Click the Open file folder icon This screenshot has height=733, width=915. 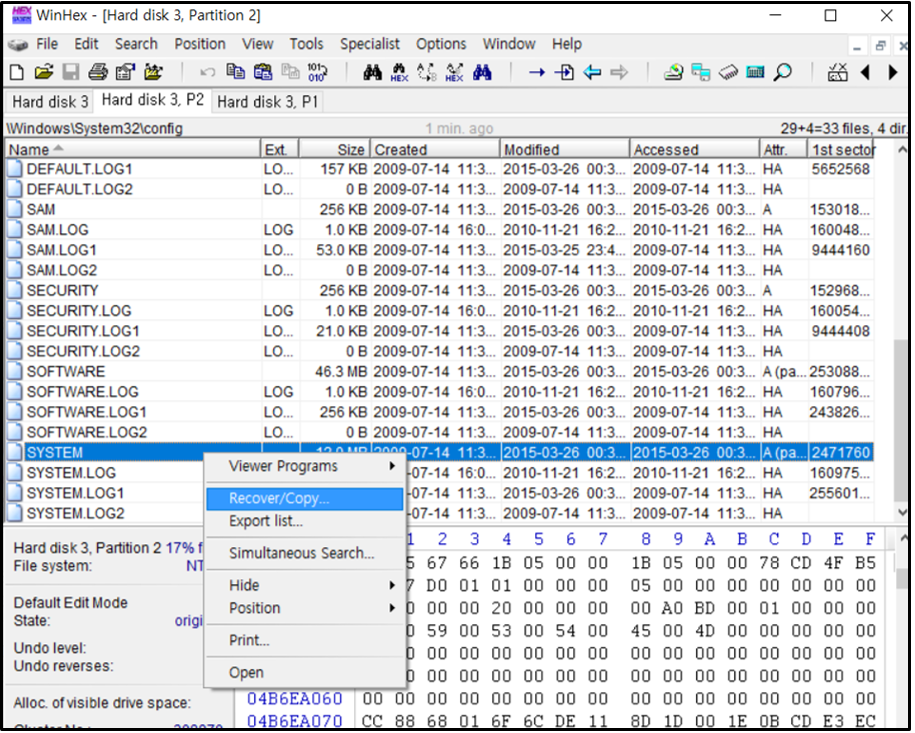[44, 72]
